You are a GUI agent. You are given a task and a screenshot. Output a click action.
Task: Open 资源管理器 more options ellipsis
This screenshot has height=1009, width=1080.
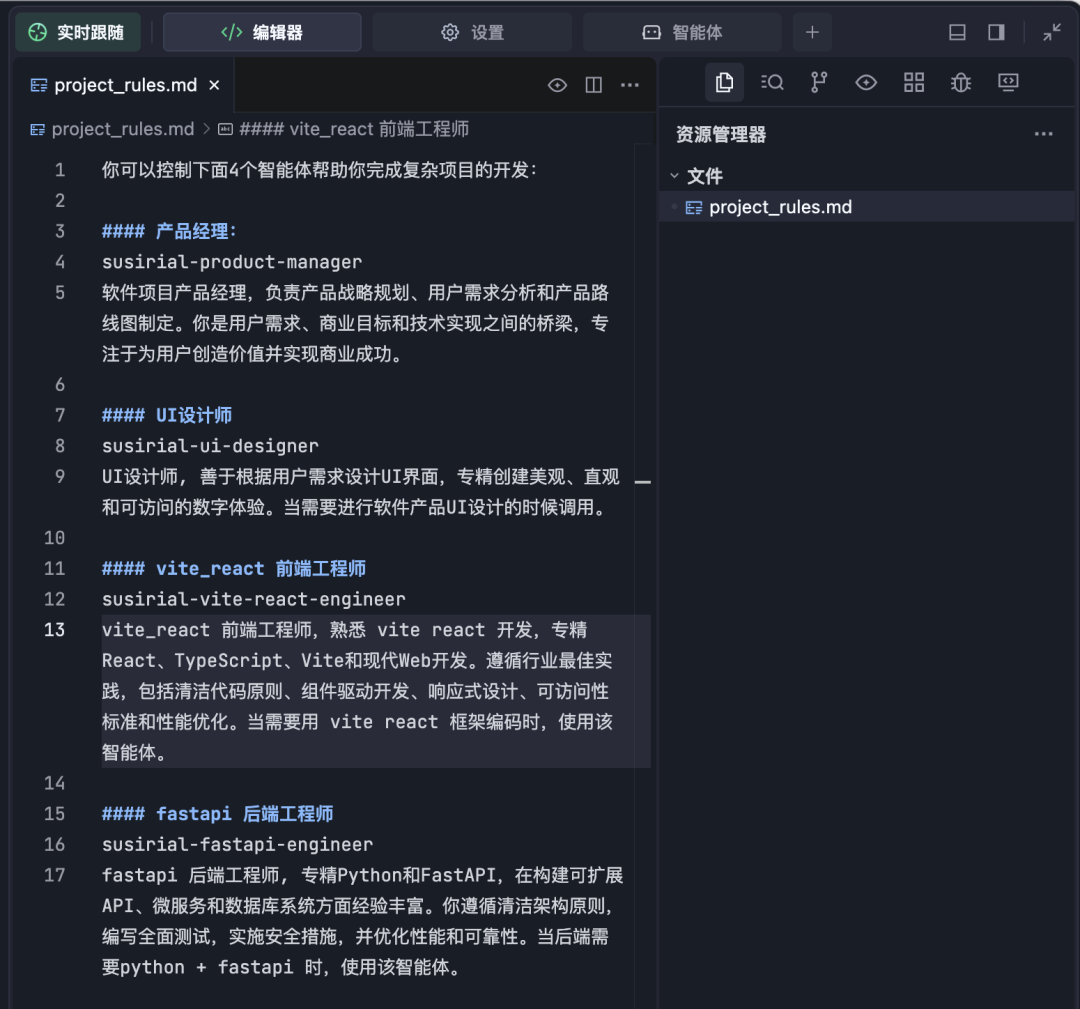coord(1043,134)
